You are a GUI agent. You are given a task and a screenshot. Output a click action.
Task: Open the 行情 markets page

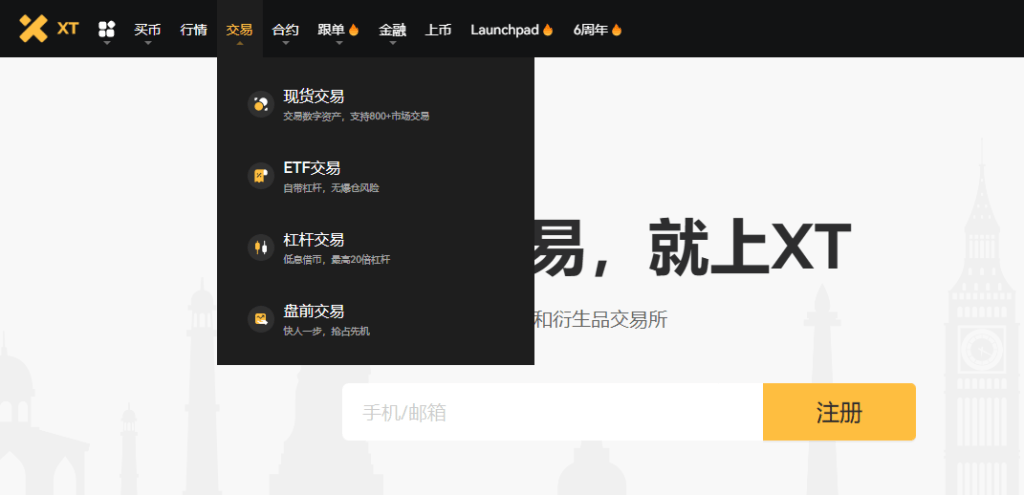point(193,29)
